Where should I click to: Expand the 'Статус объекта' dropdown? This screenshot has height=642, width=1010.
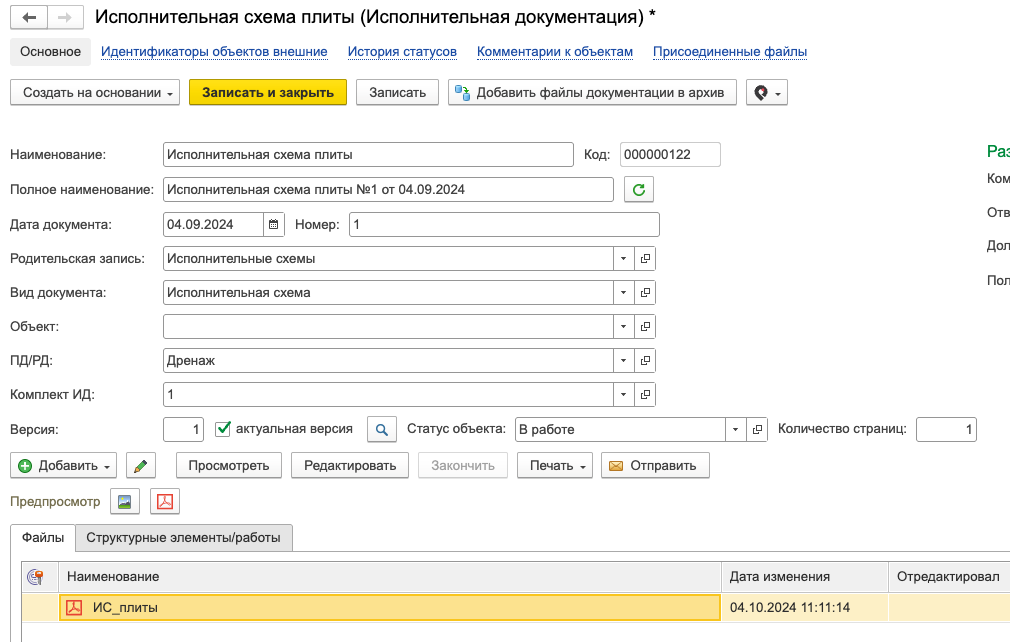736,429
